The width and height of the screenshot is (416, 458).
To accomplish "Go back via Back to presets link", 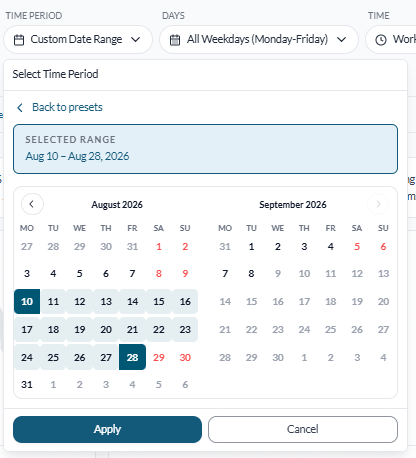I will (67, 107).
